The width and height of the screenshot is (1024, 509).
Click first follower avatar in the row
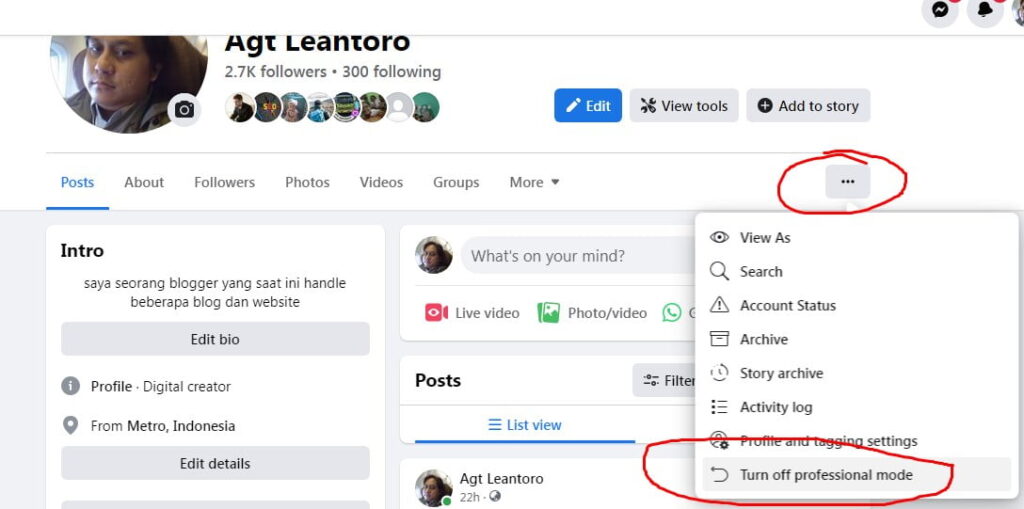tap(240, 107)
